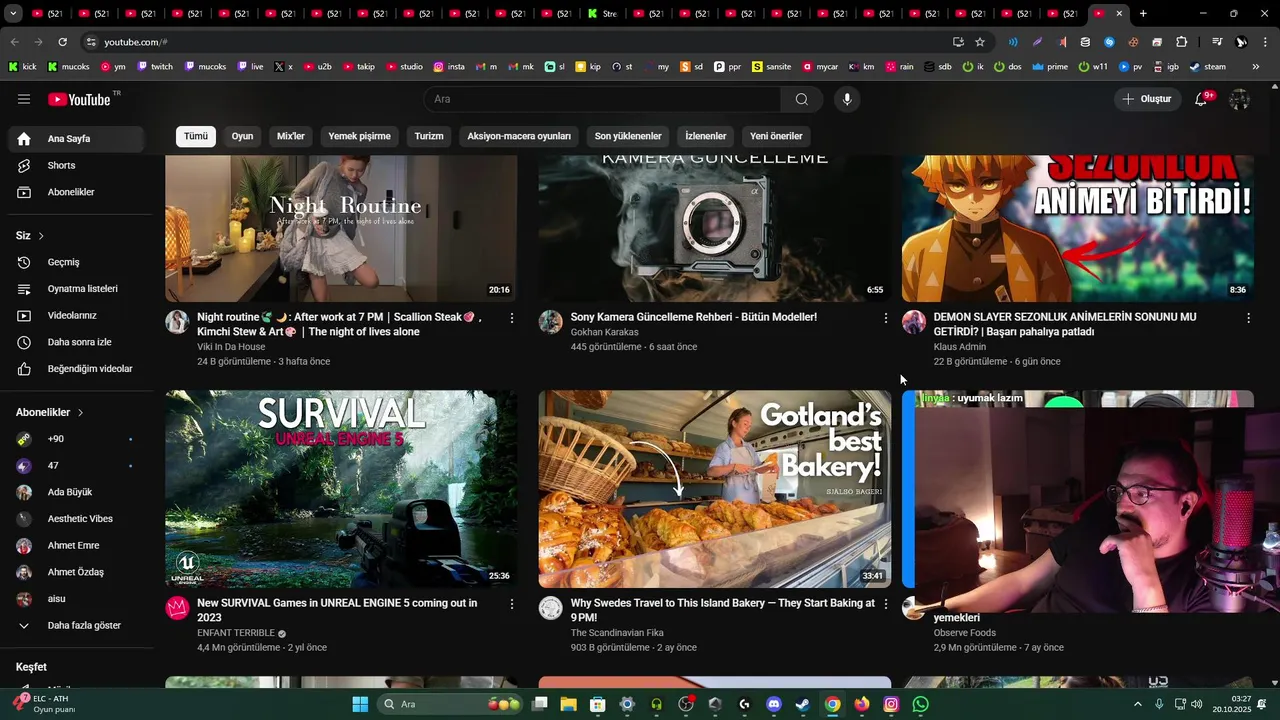This screenshot has height=720, width=1280.
Task: Open Discord from the taskbar
Action: [x=773, y=704]
